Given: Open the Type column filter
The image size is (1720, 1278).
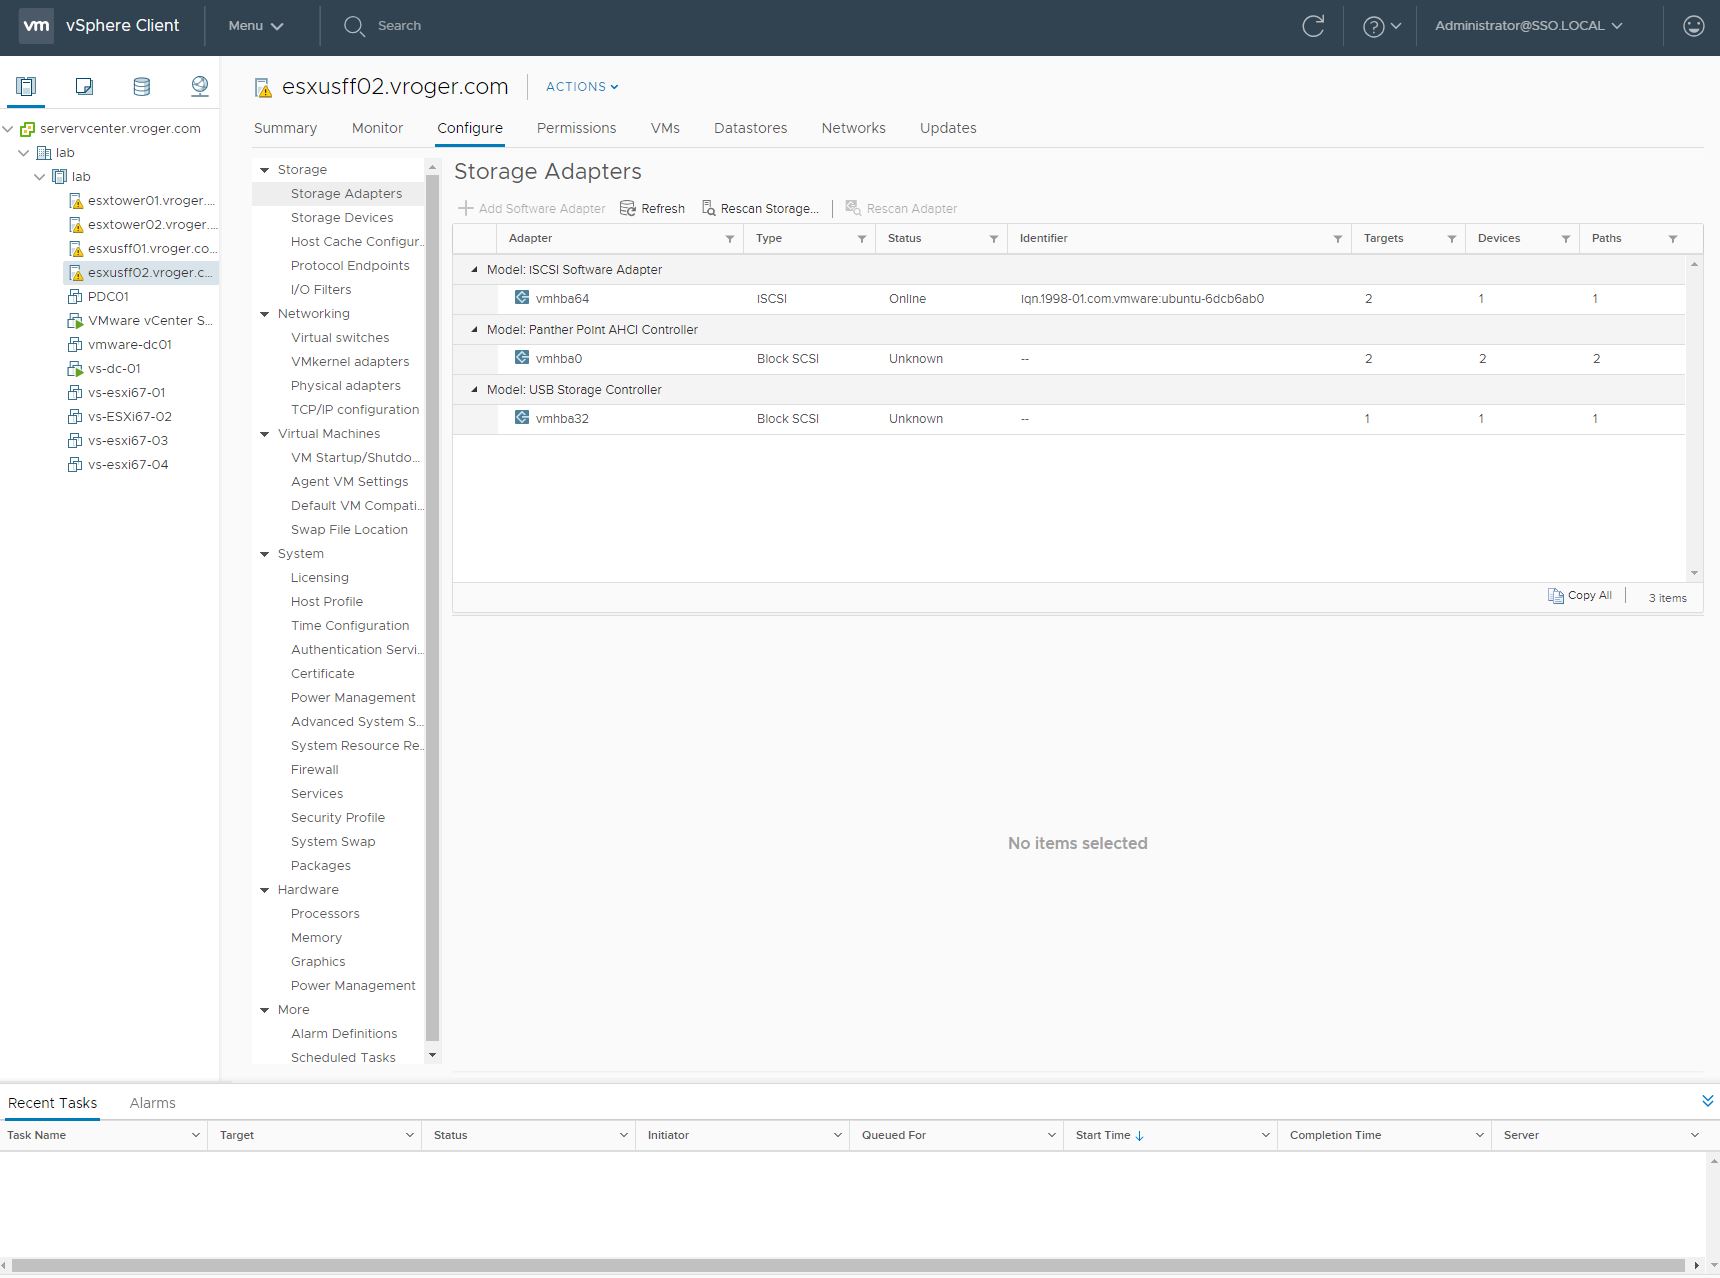Looking at the screenshot, I should [x=862, y=239].
